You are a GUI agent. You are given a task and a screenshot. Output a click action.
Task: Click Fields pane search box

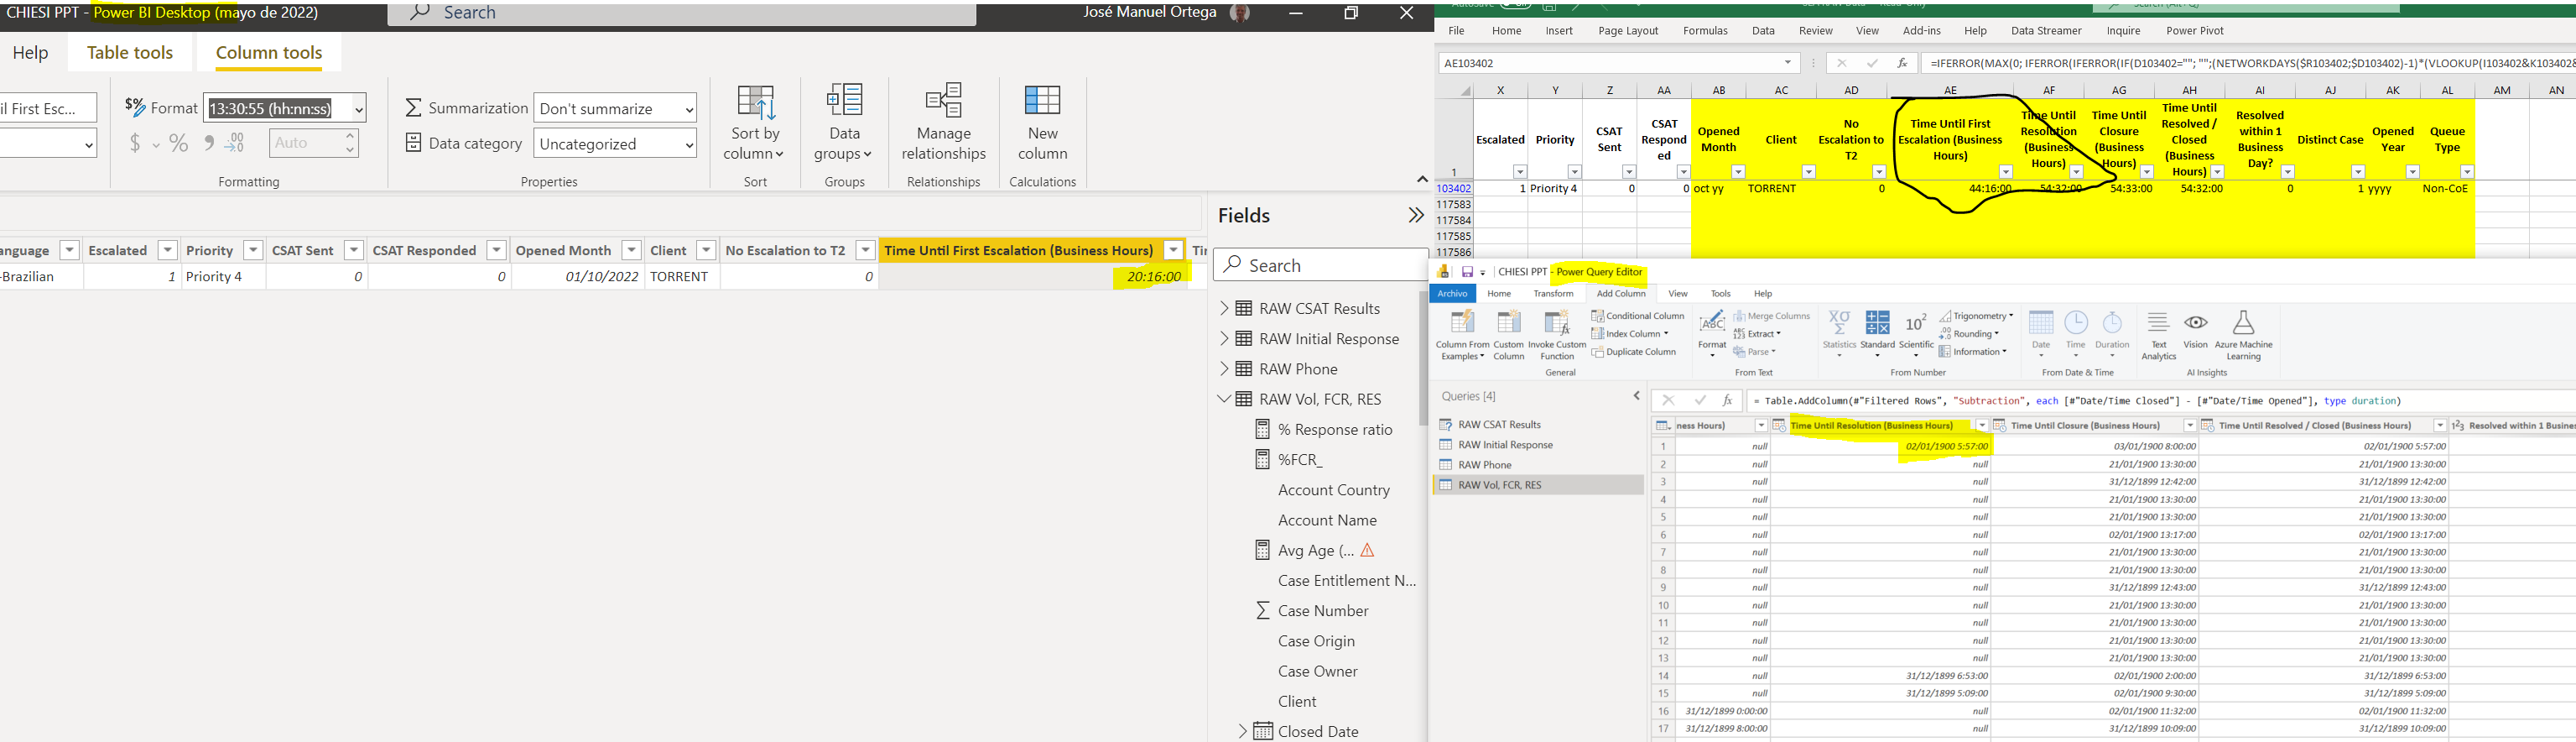1320,265
